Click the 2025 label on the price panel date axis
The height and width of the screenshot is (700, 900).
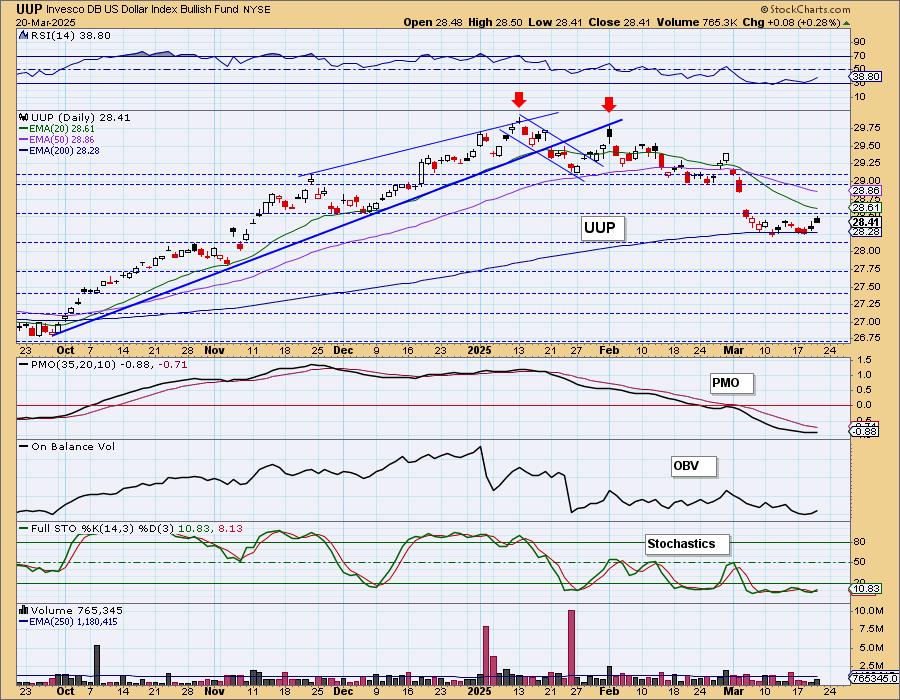[479, 351]
